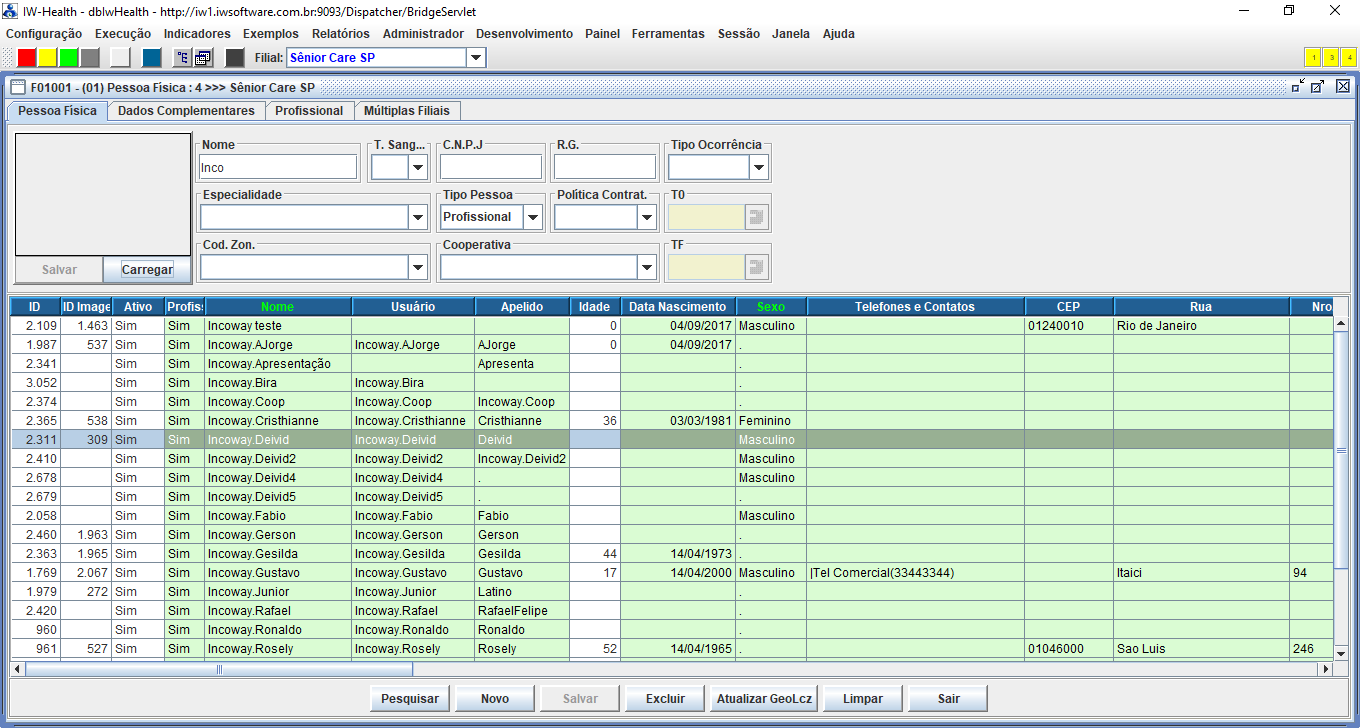Click the cascading windows toolbar icon

click(x=203, y=58)
